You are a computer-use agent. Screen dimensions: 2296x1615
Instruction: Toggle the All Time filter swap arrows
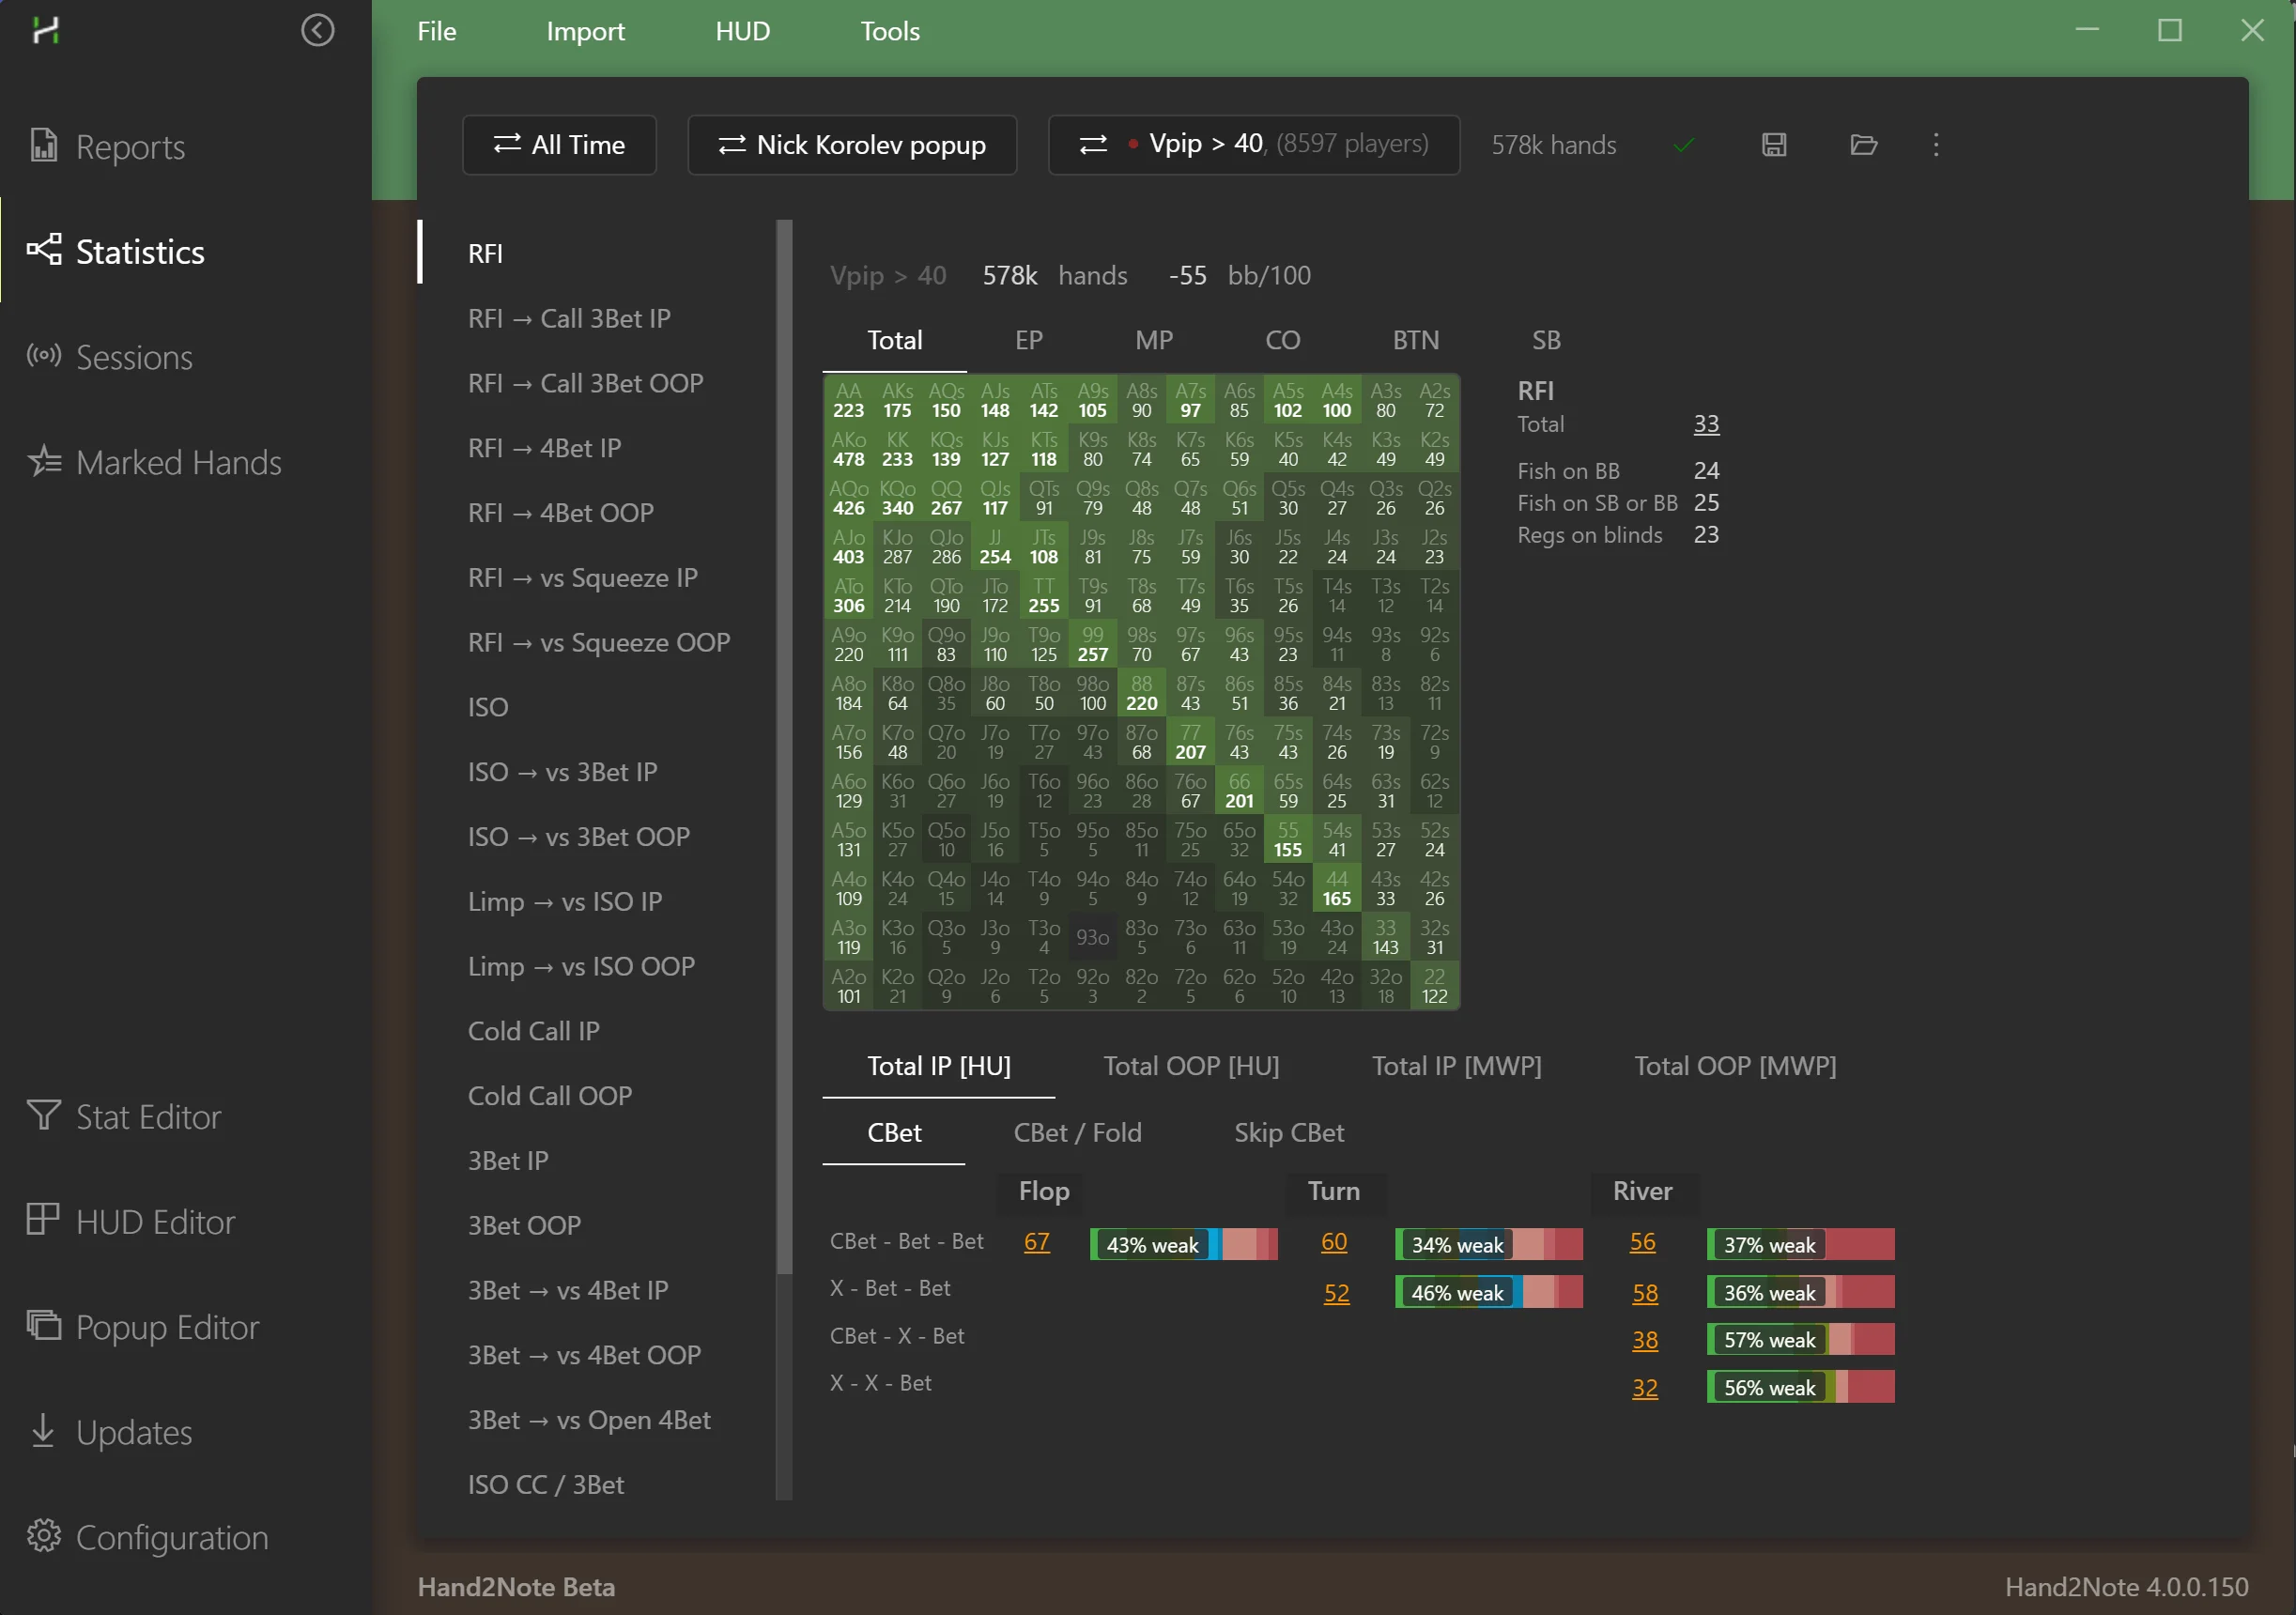click(x=508, y=145)
